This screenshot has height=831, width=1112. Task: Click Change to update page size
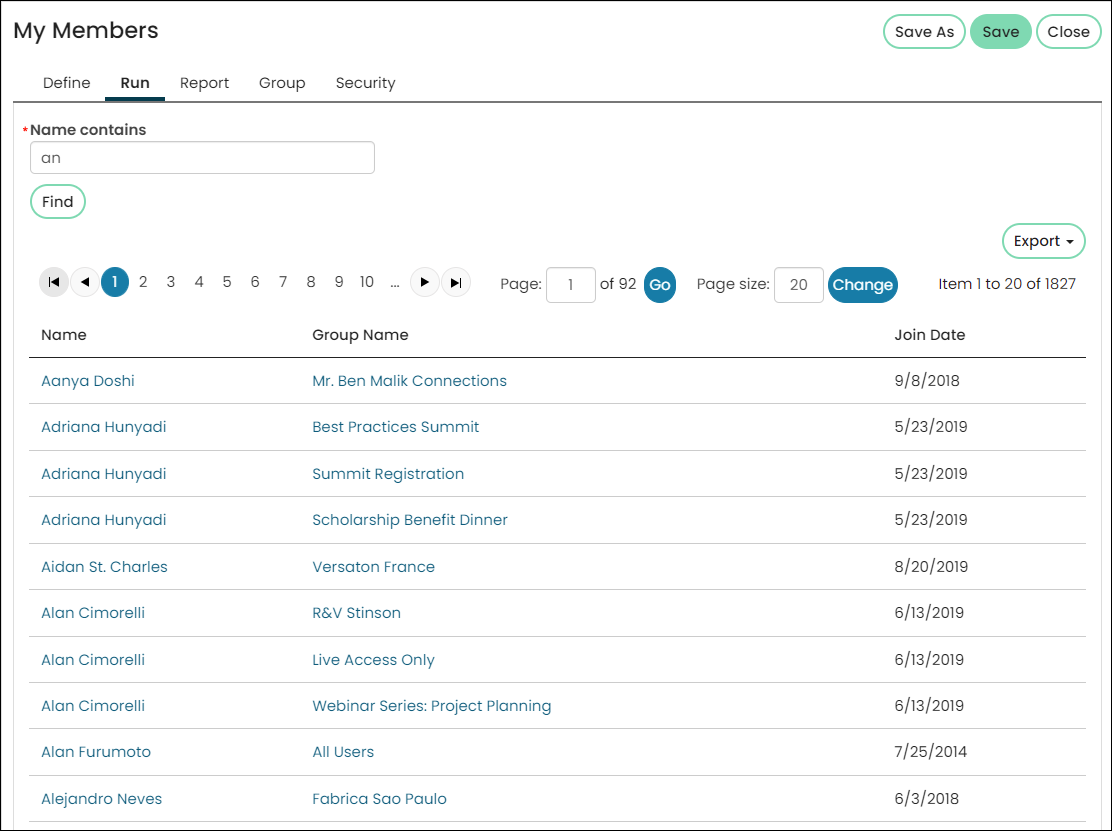click(x=862, y=285)
